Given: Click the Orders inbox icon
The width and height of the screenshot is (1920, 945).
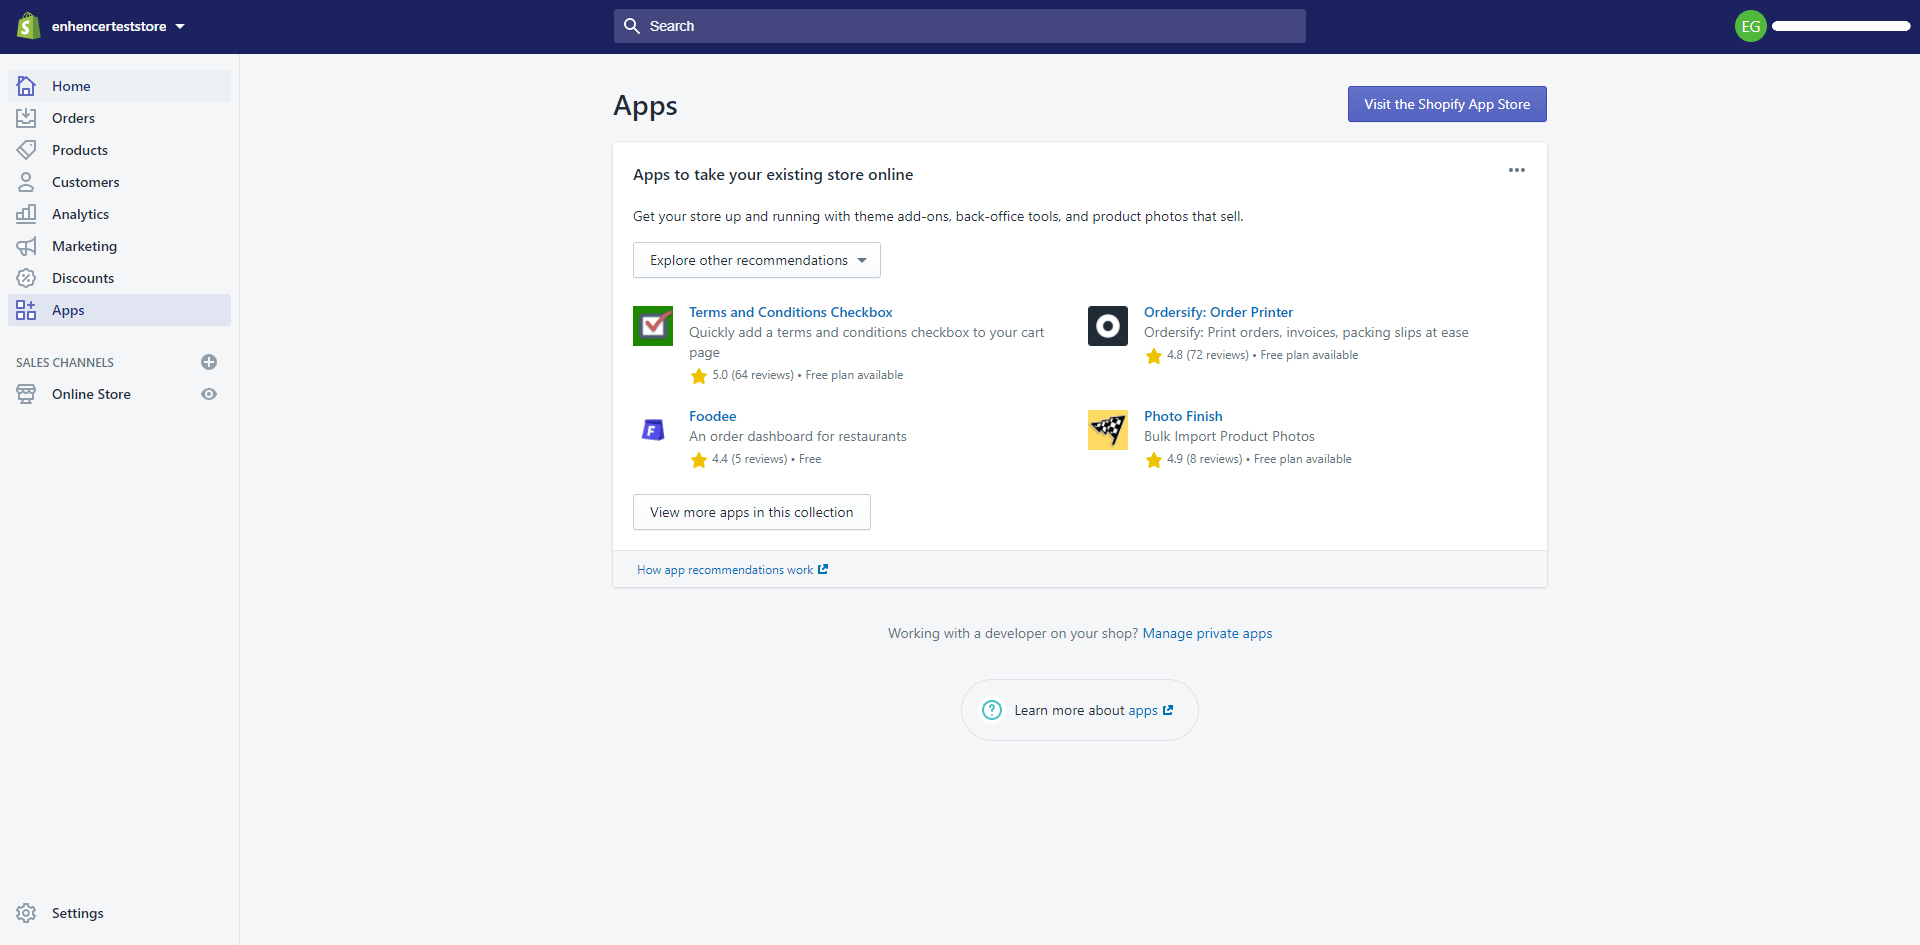Looking at the screenshot, I should pyautogui.click(x=26, y=118).
